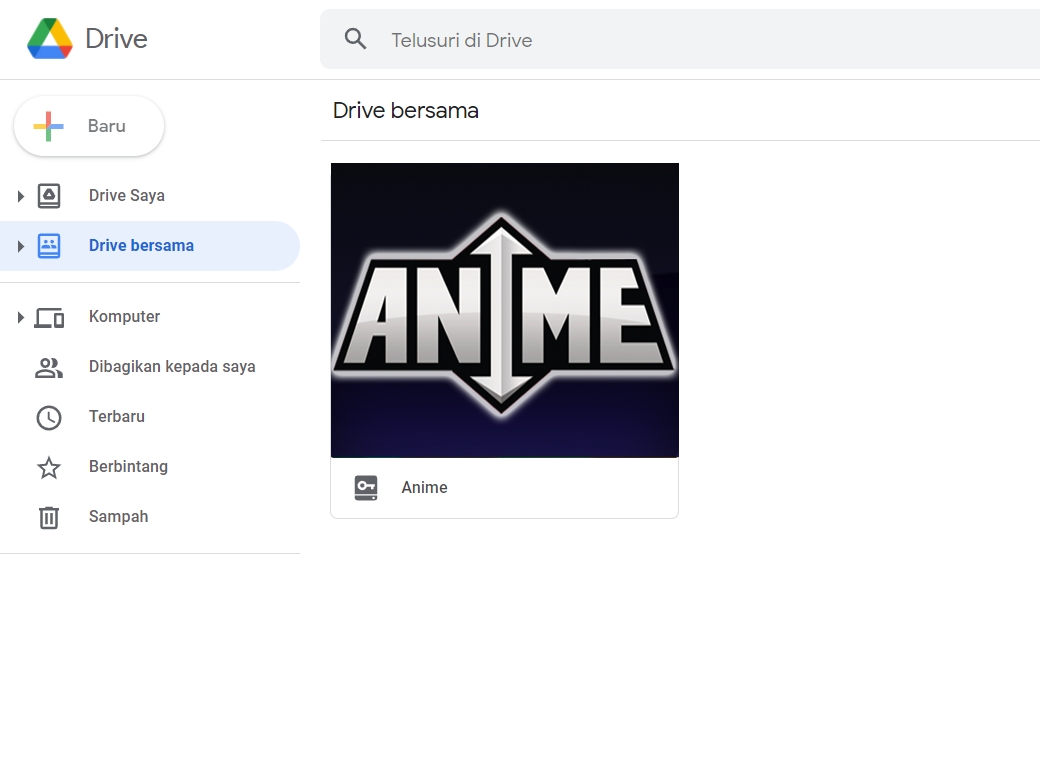Click the search magnifier icon
This screenshot has height=780, width=1040.
tap(356, 39)
